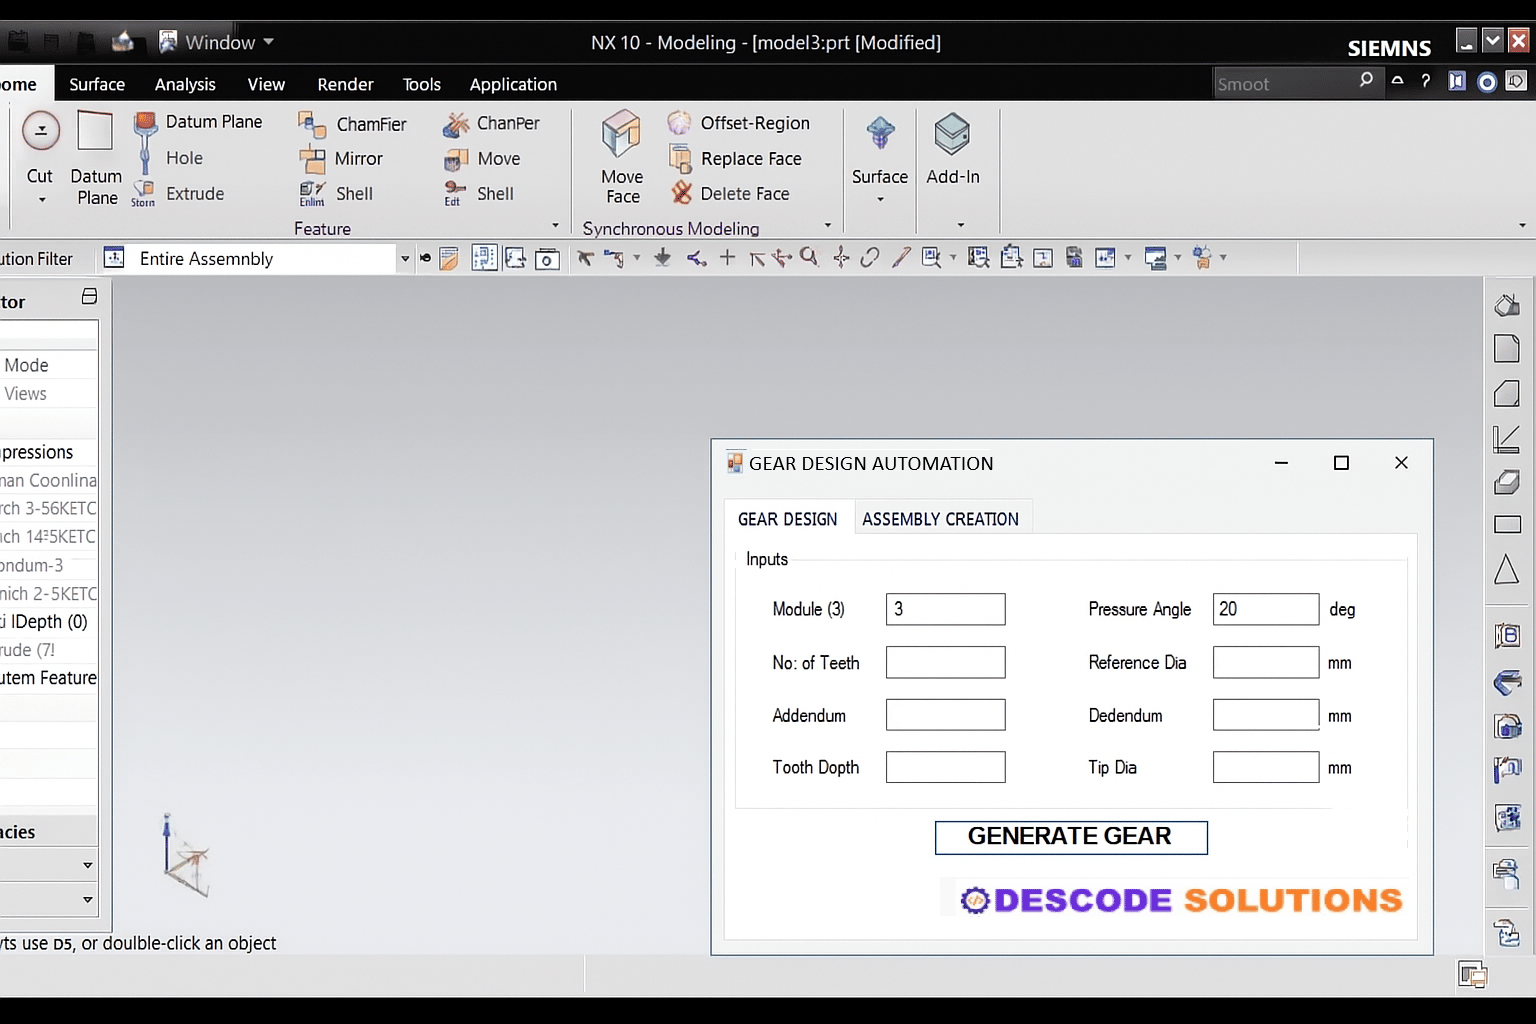Open the Hole feature tool
Screen dimensions: 1536x1024
184,158
